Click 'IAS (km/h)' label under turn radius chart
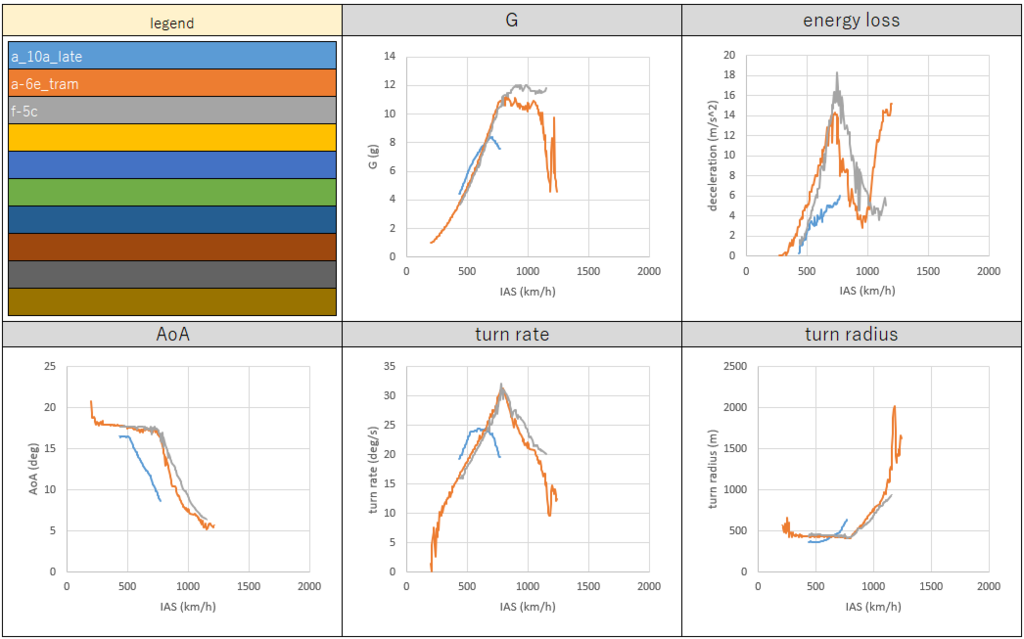The height and width of the screenshot is (639, 1024). pos(867,605)
